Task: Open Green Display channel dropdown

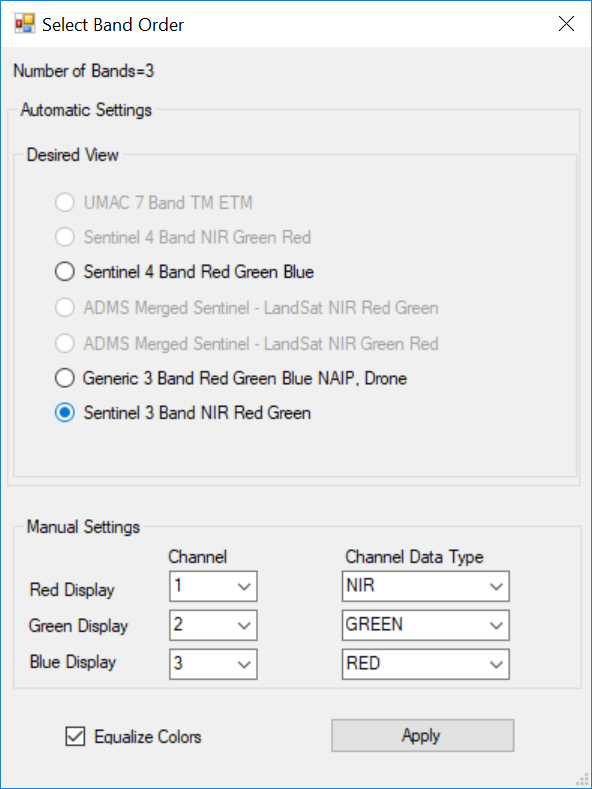Action: point(213,625)
